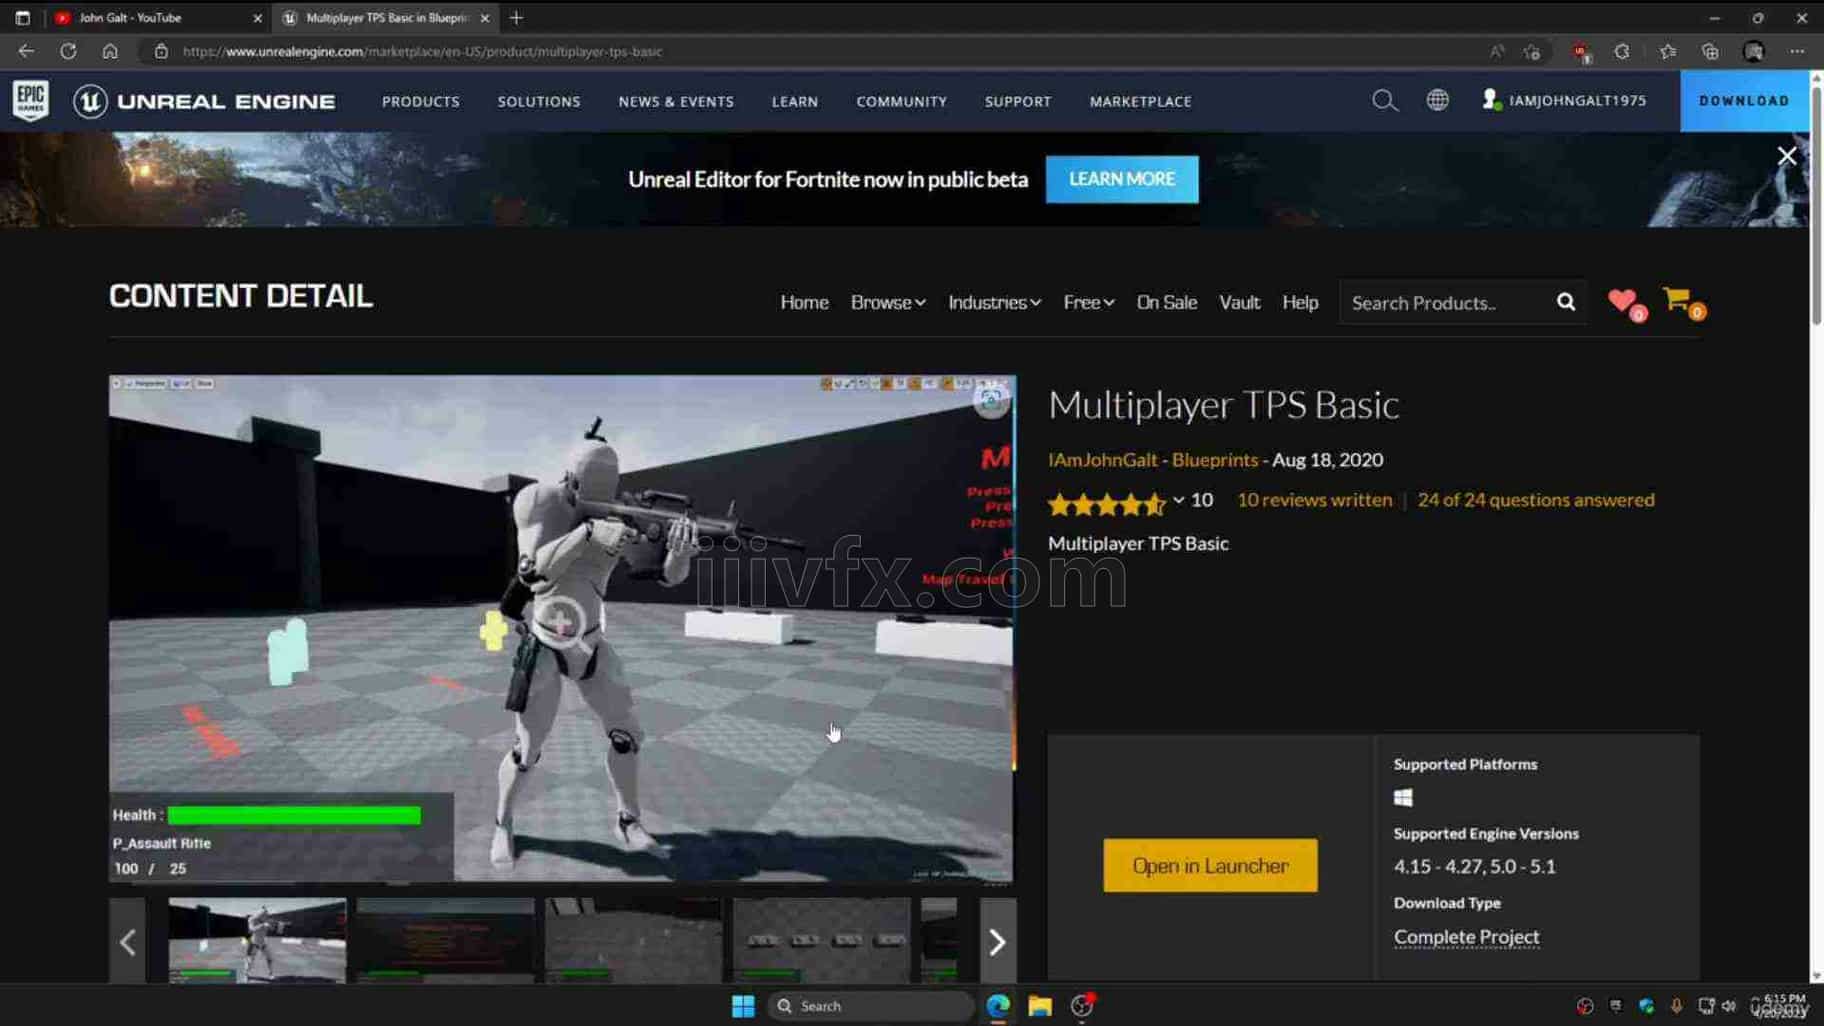Open the LEARN menu
Image resolution: width=1824 pixels, height=1026 pixels.
click(795, 101)
